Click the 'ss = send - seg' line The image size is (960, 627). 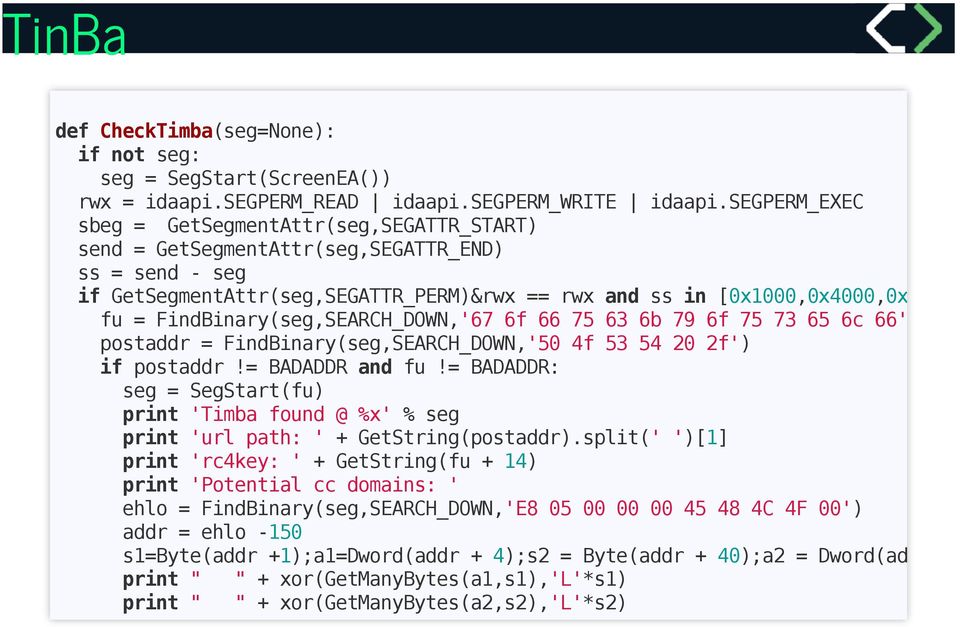tap(162, 273)
